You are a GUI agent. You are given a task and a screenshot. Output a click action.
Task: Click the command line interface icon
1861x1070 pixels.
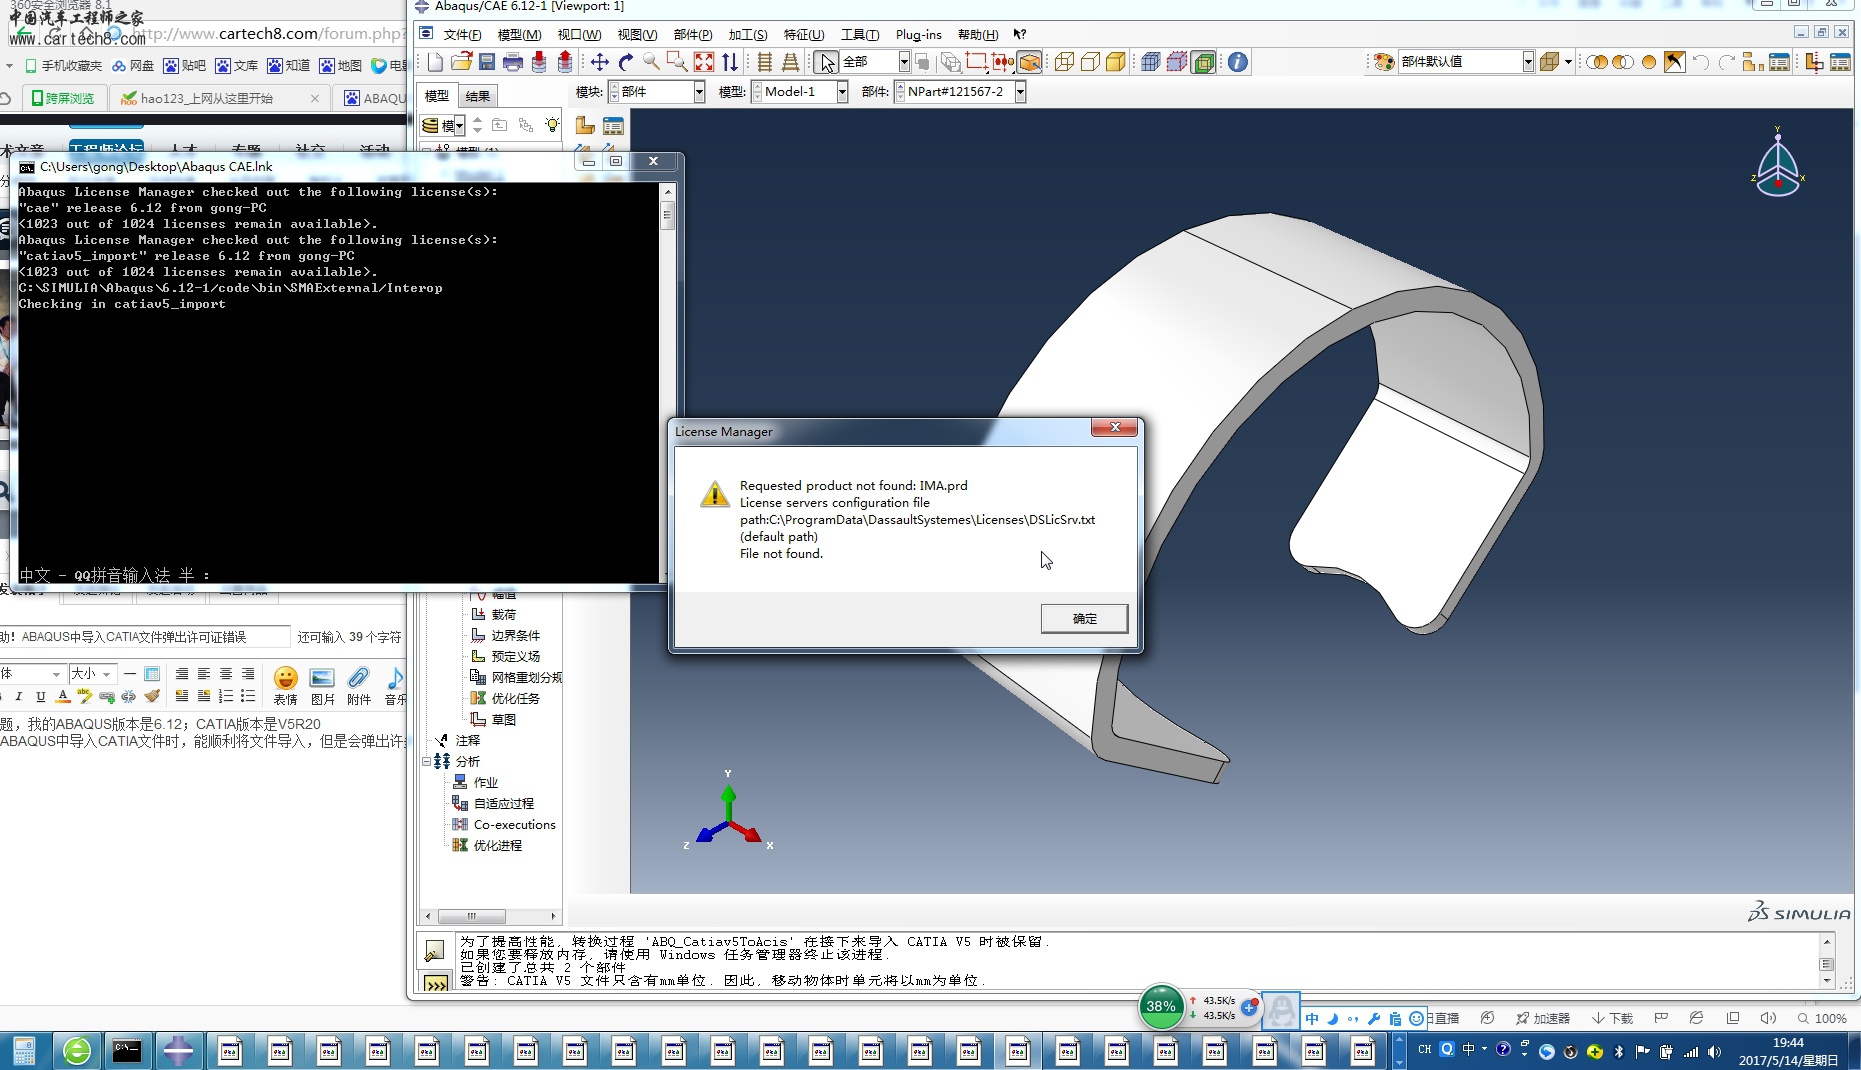436,983
